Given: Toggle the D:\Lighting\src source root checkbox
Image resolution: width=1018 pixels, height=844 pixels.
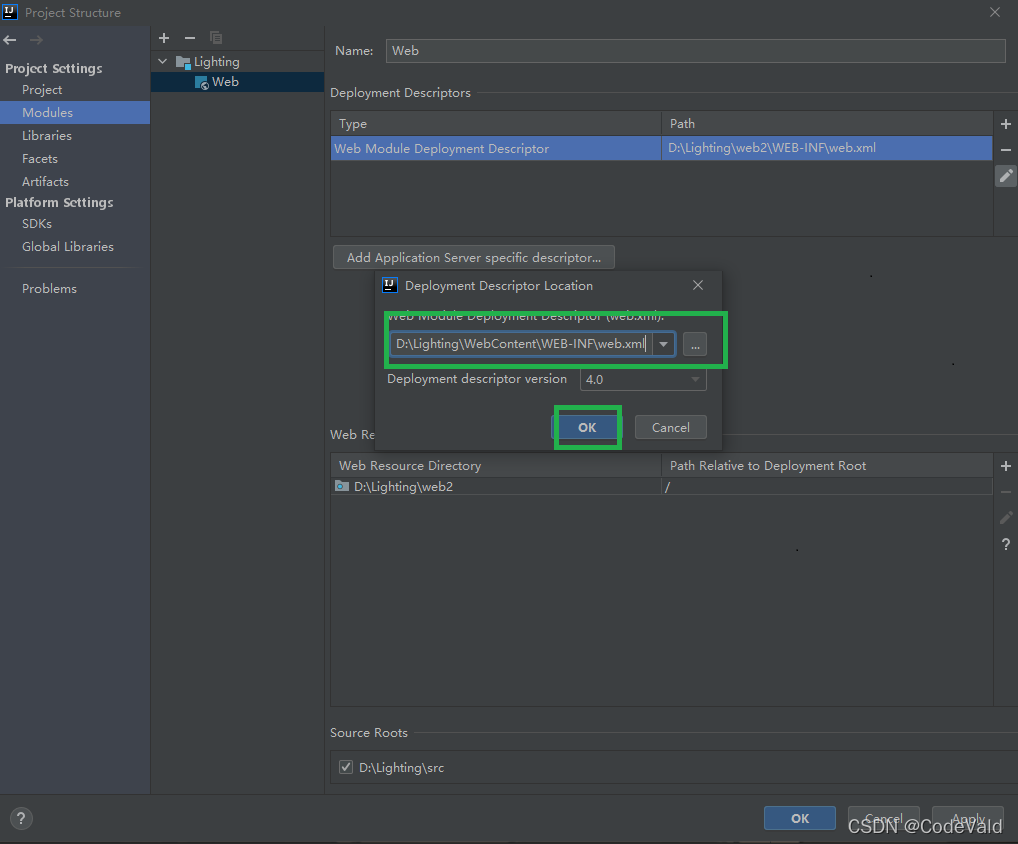Looking at the screenshot, I should [x=346, y=767].
